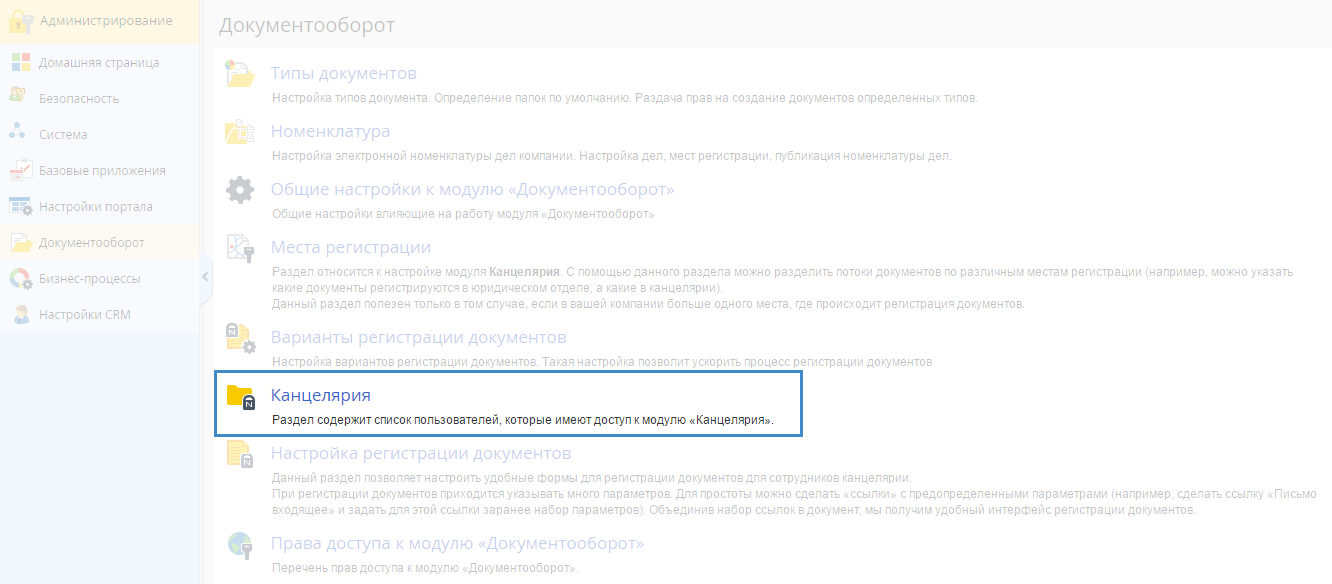The image size is (1332, 584).
Task: Click the Настройка регистрации документов icon
Action: coord(240,455)
